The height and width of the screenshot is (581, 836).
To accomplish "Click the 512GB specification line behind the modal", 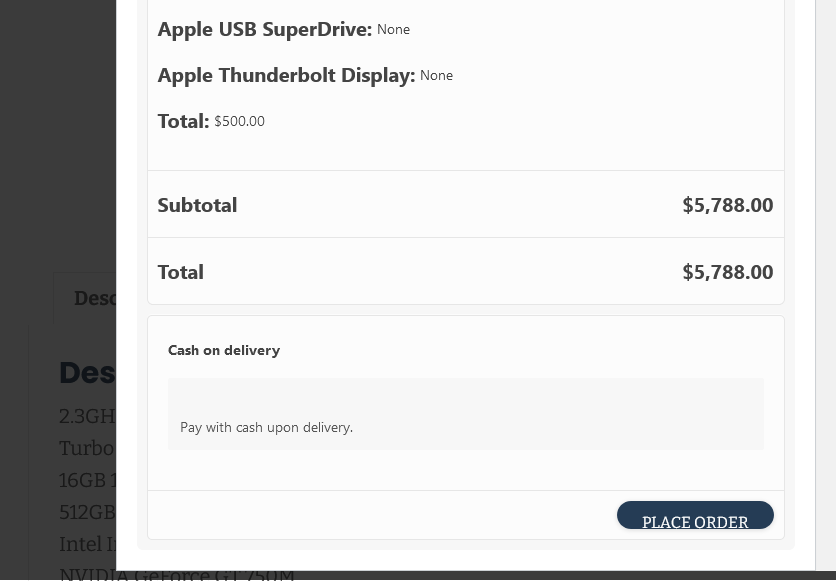I will (87, 512).
